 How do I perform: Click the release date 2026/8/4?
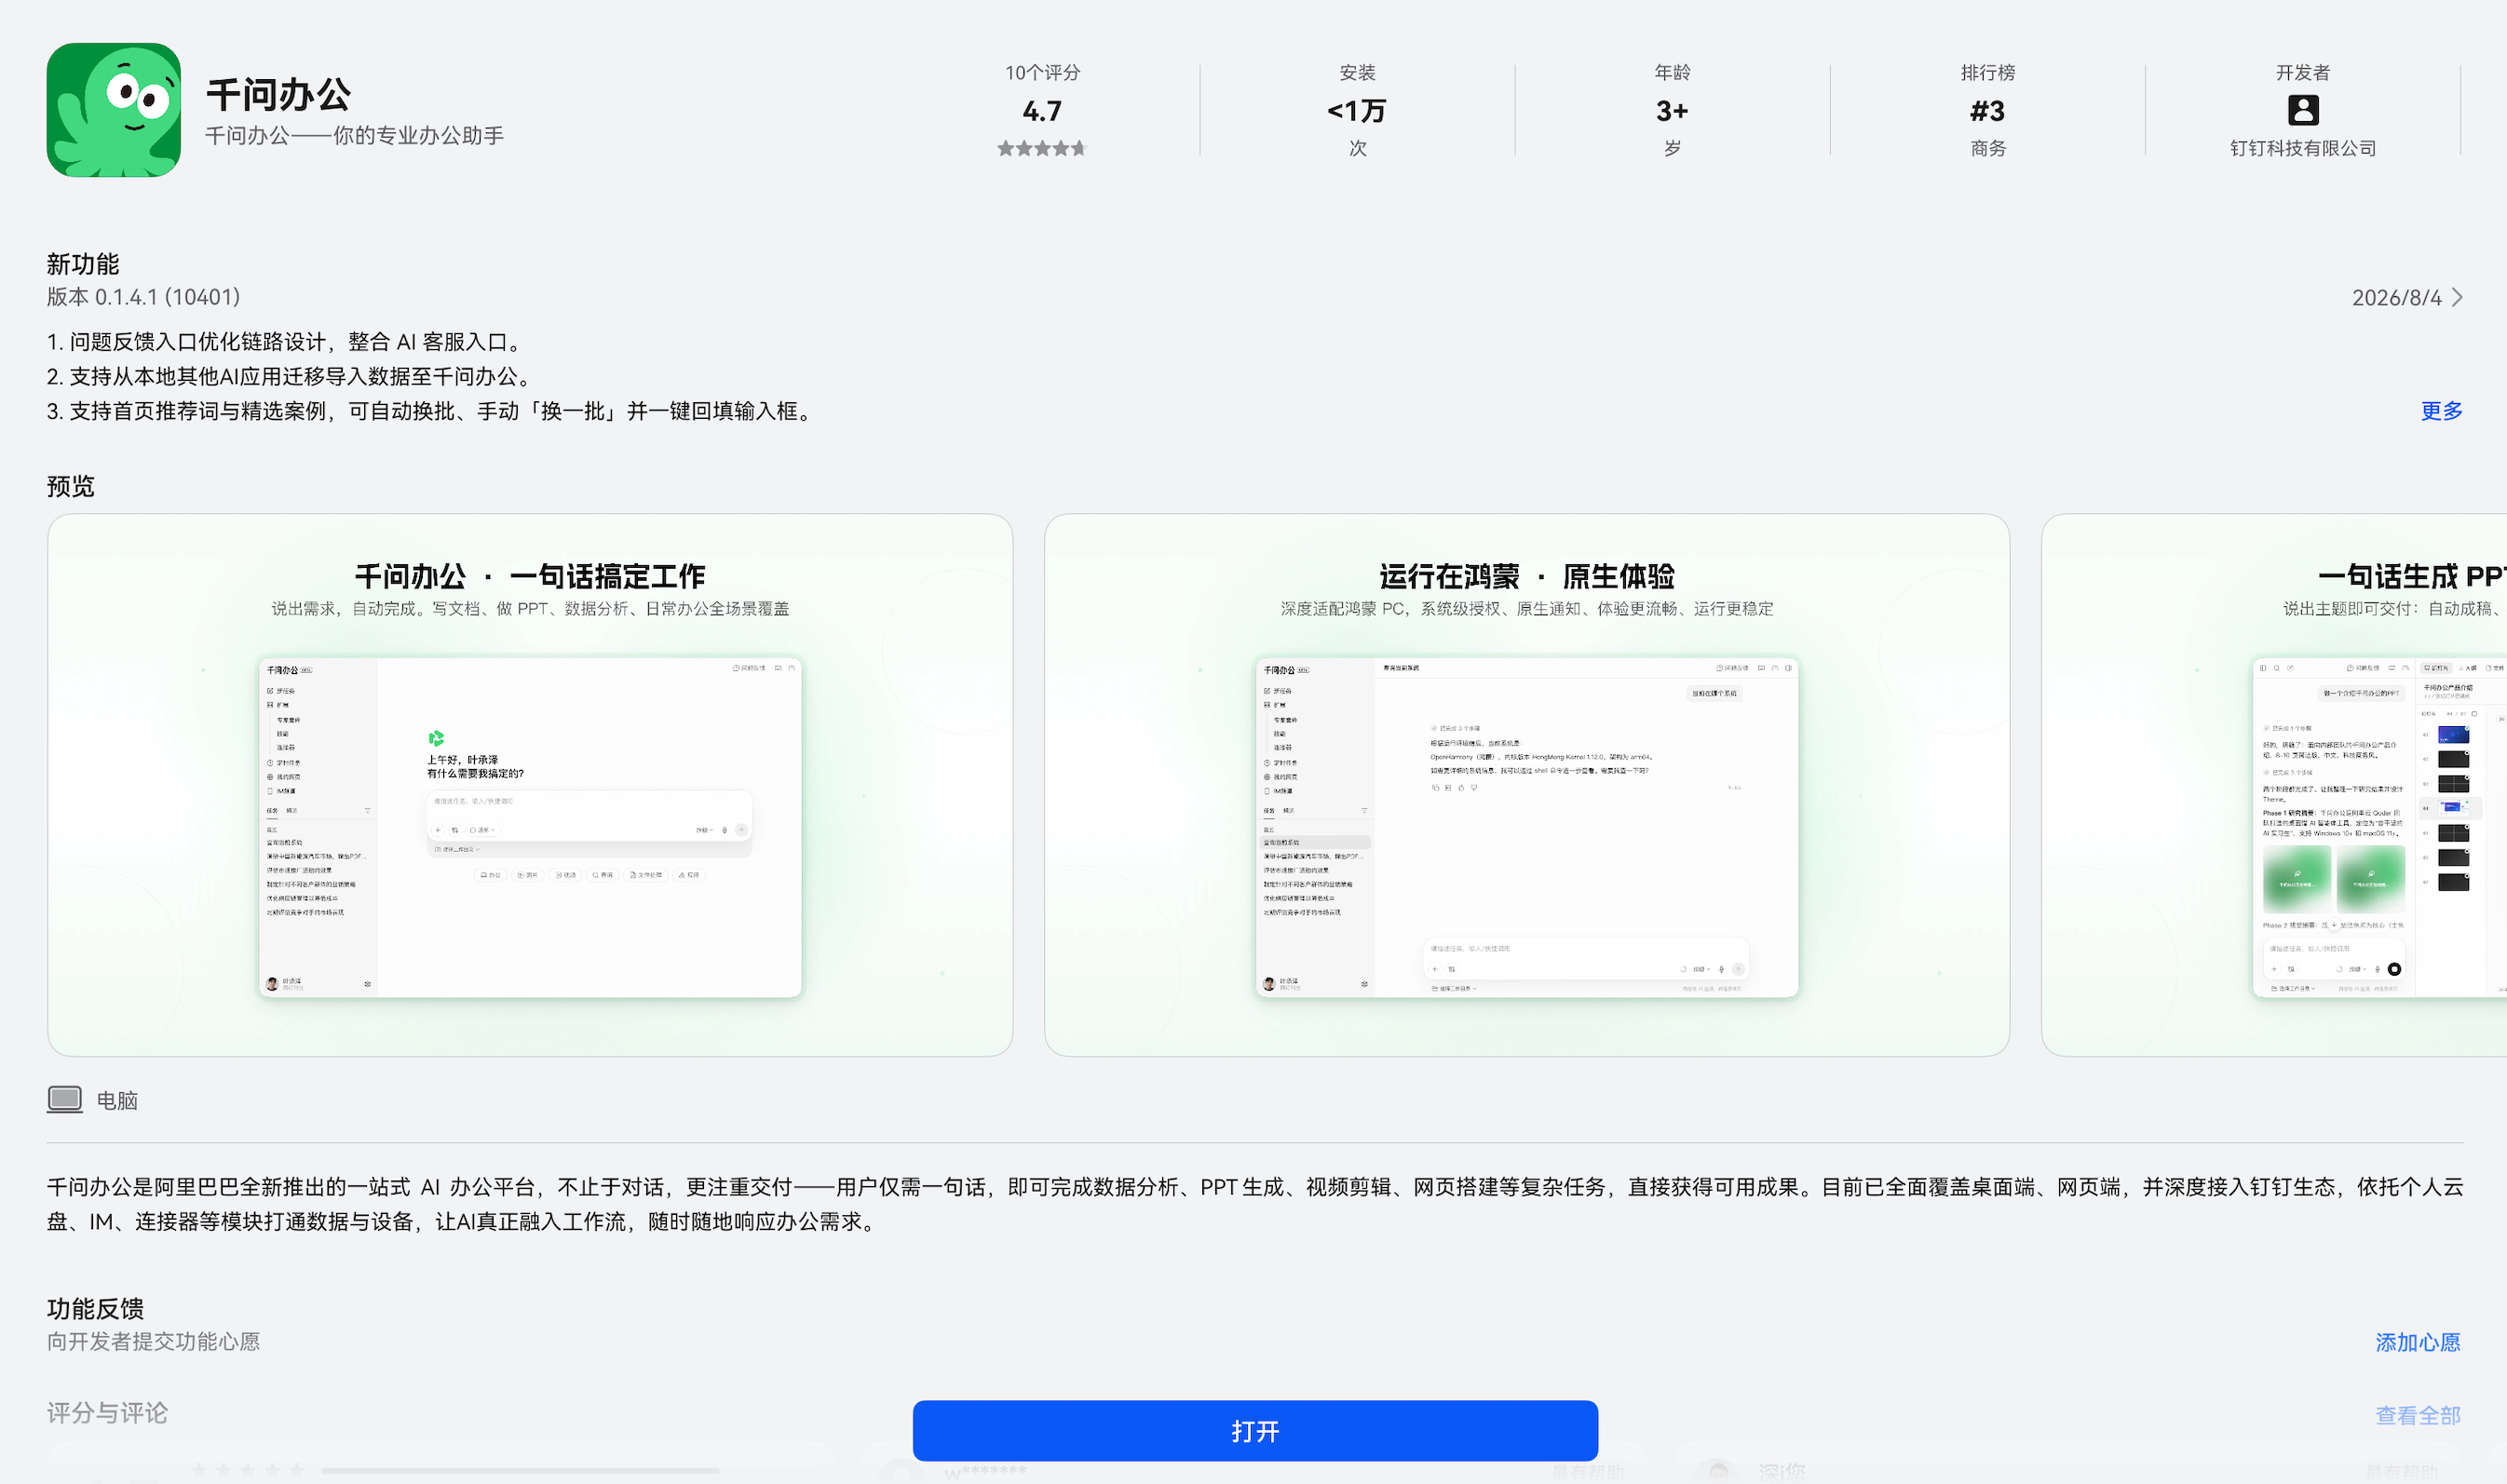[x=2395, y=297]
